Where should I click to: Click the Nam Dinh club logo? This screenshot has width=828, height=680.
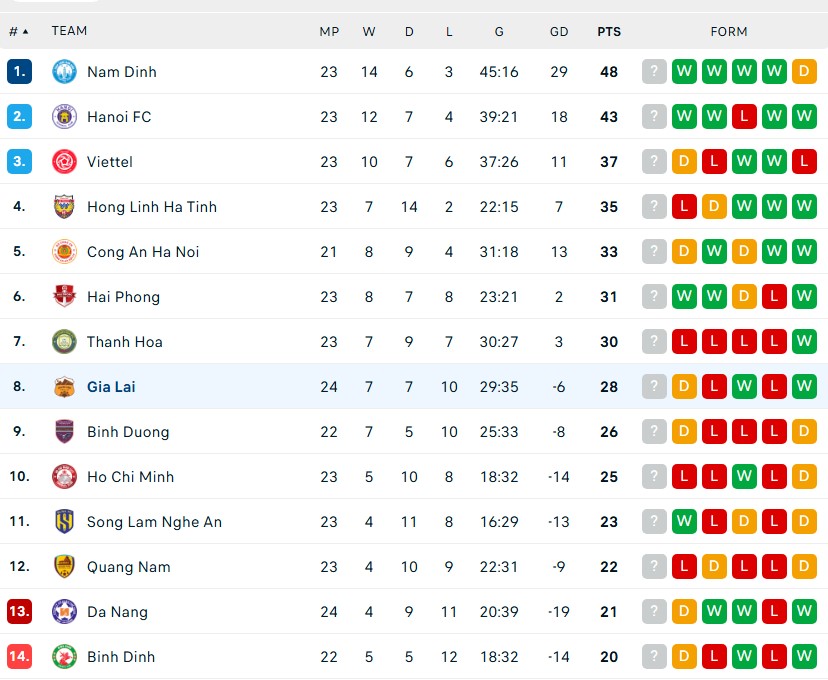click(64, 72)
